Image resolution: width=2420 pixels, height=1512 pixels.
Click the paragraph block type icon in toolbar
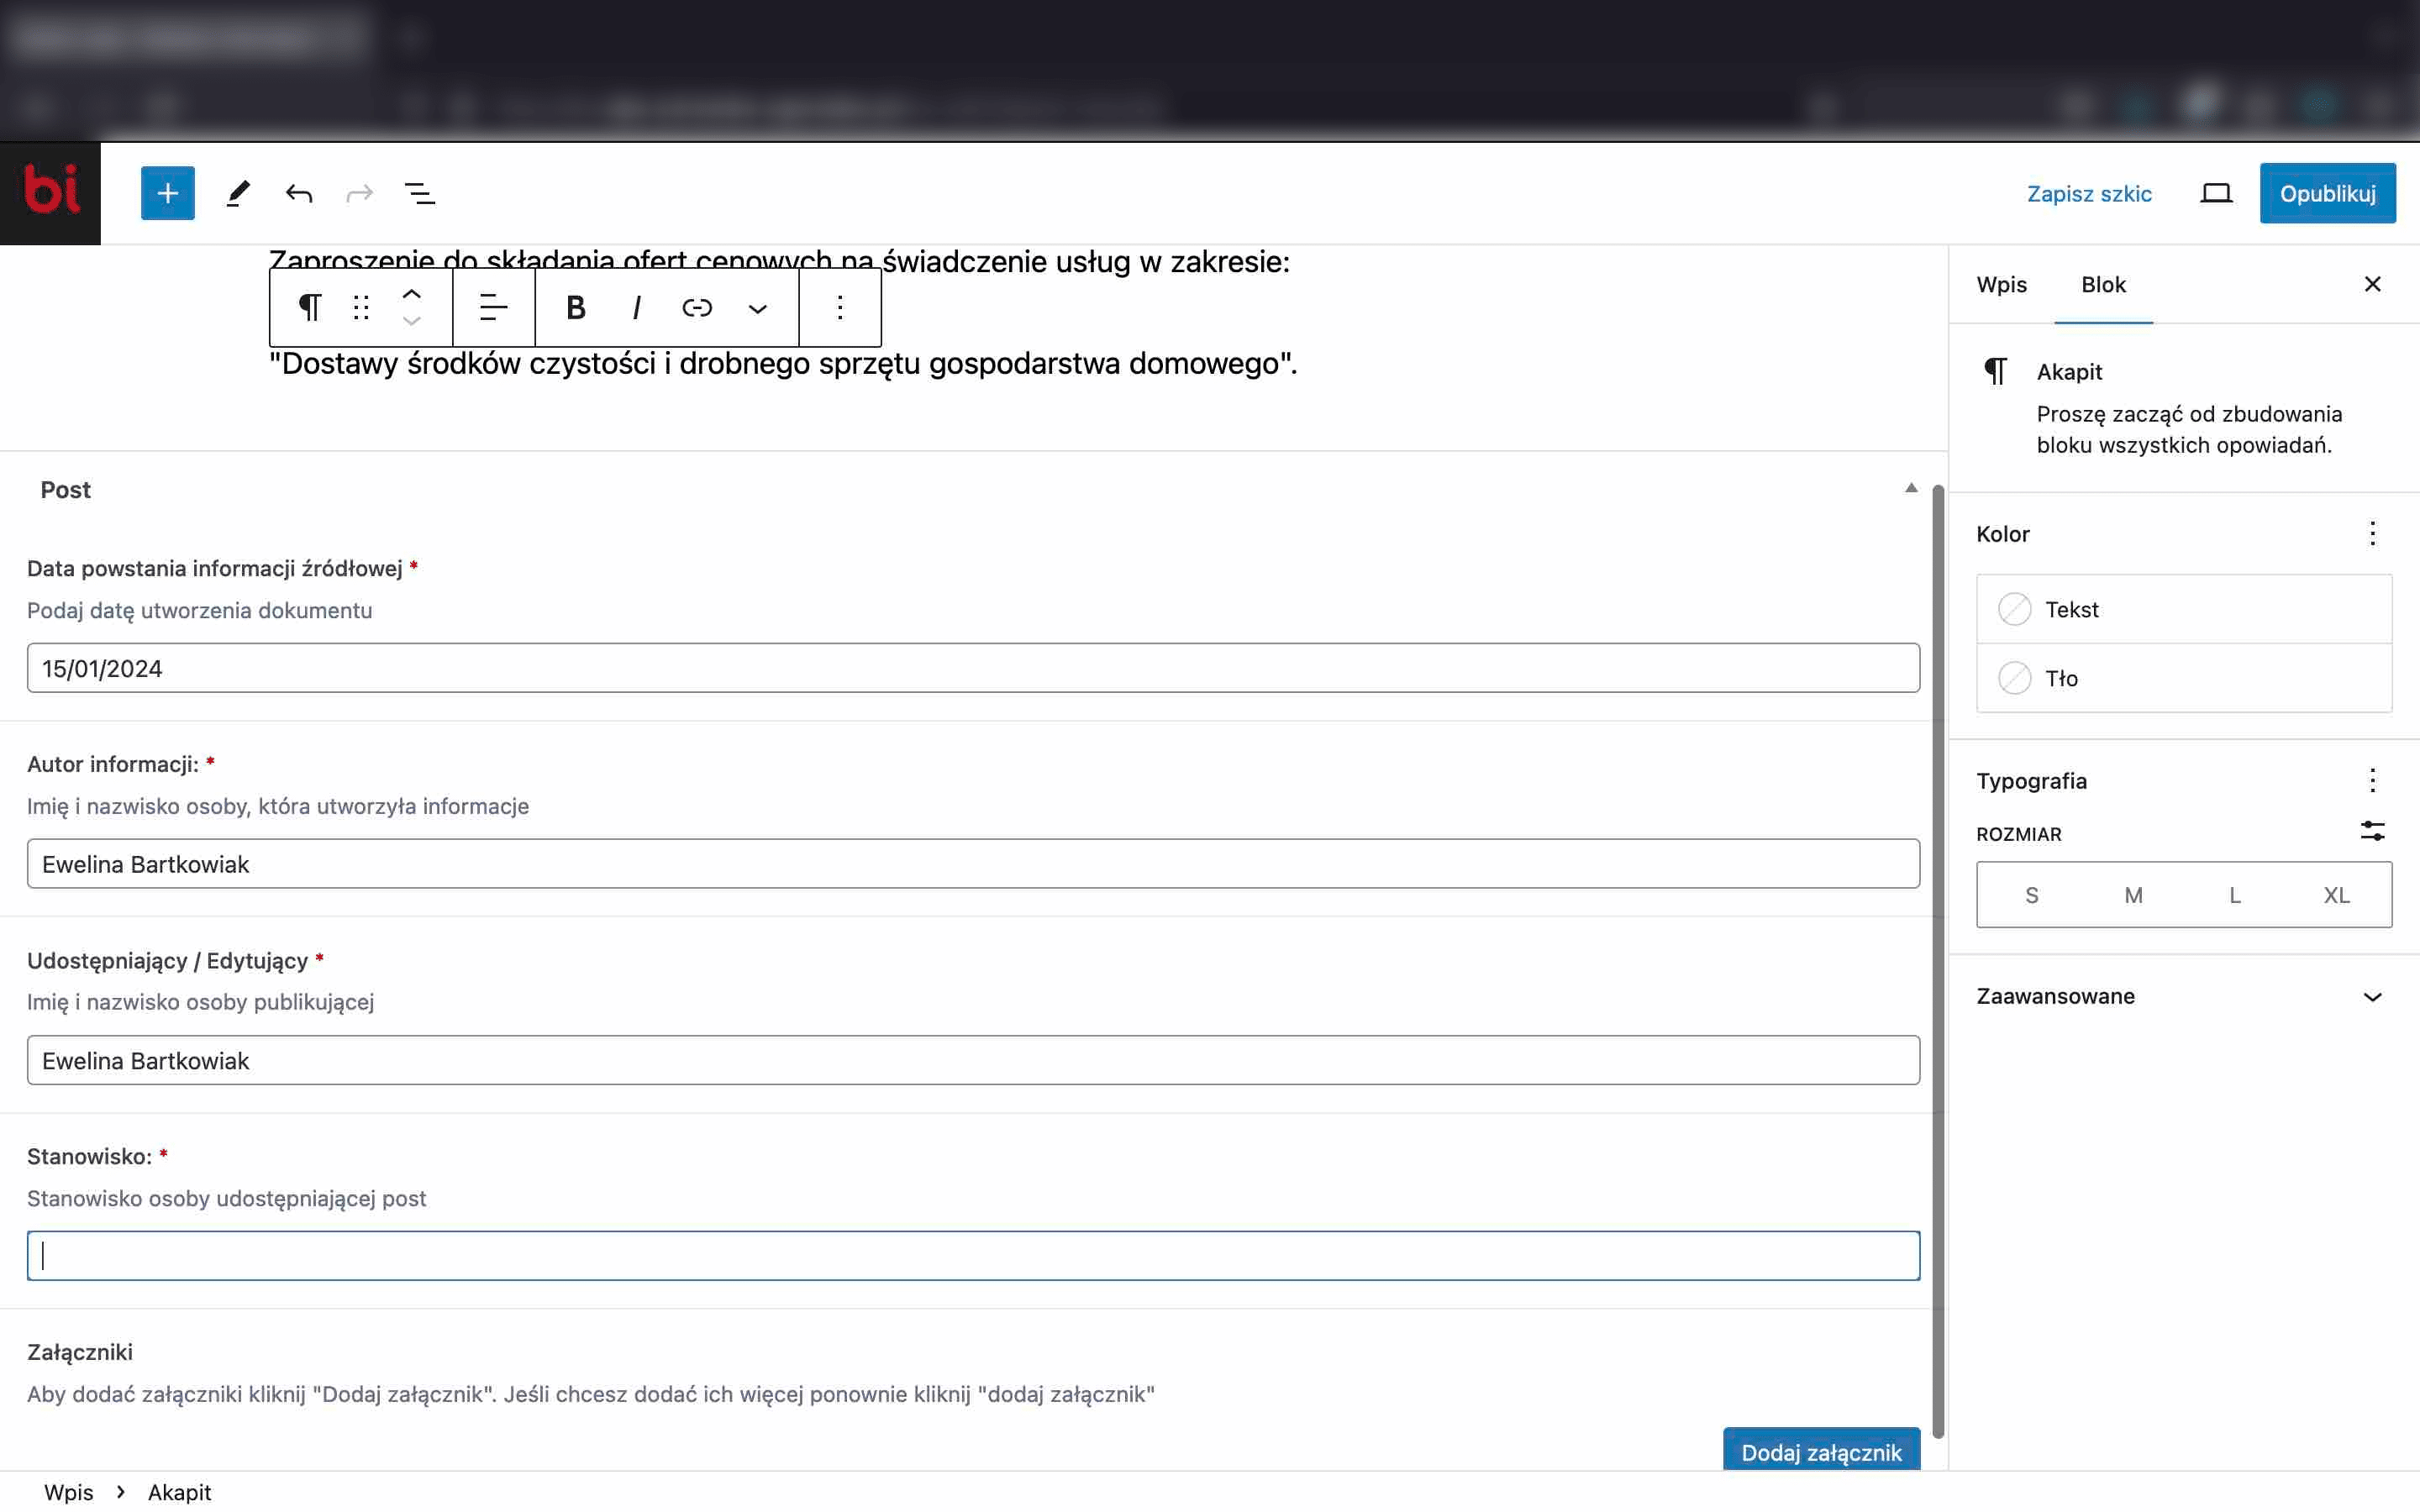310,307
